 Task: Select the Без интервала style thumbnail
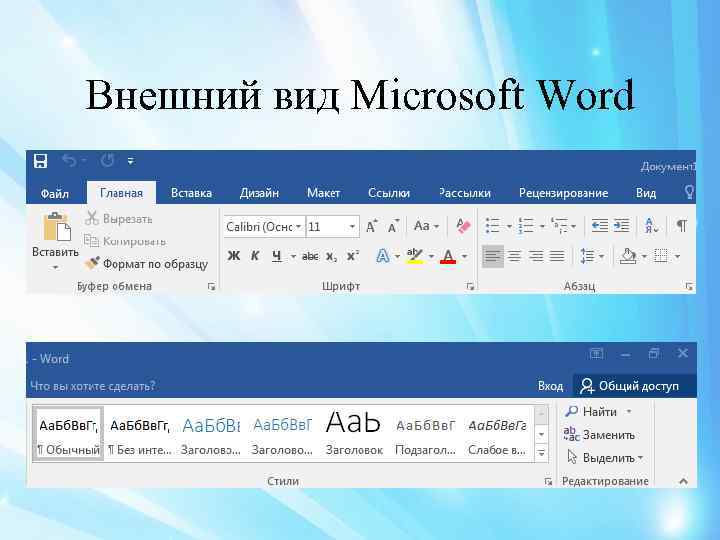pyautogui.click(x=140, y=433)
